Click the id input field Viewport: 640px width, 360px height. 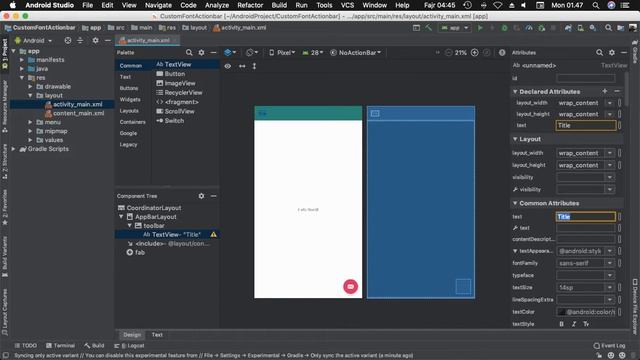point(586,78)
